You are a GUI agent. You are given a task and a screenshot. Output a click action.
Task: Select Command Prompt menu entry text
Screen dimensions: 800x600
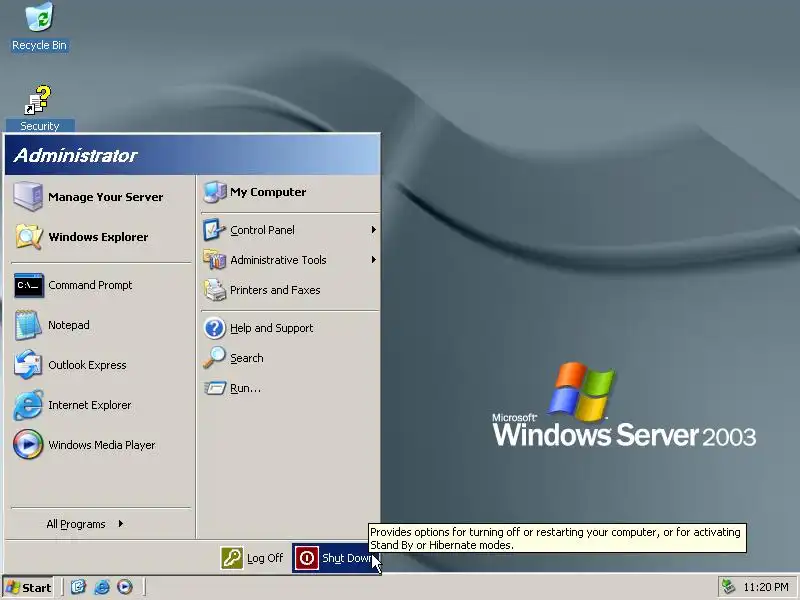click(x=90, y=285)
